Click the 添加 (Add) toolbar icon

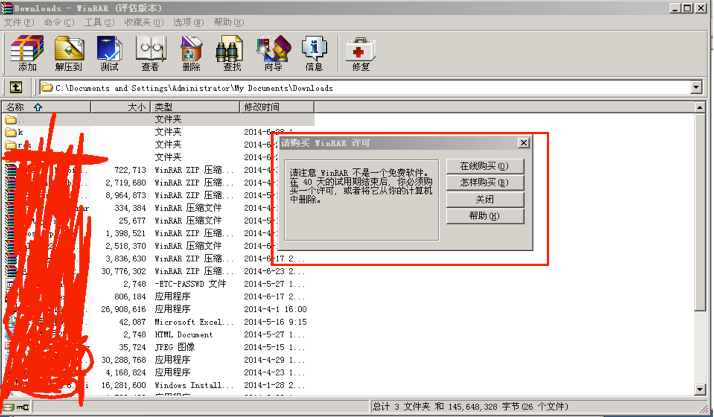coord(27,53)
